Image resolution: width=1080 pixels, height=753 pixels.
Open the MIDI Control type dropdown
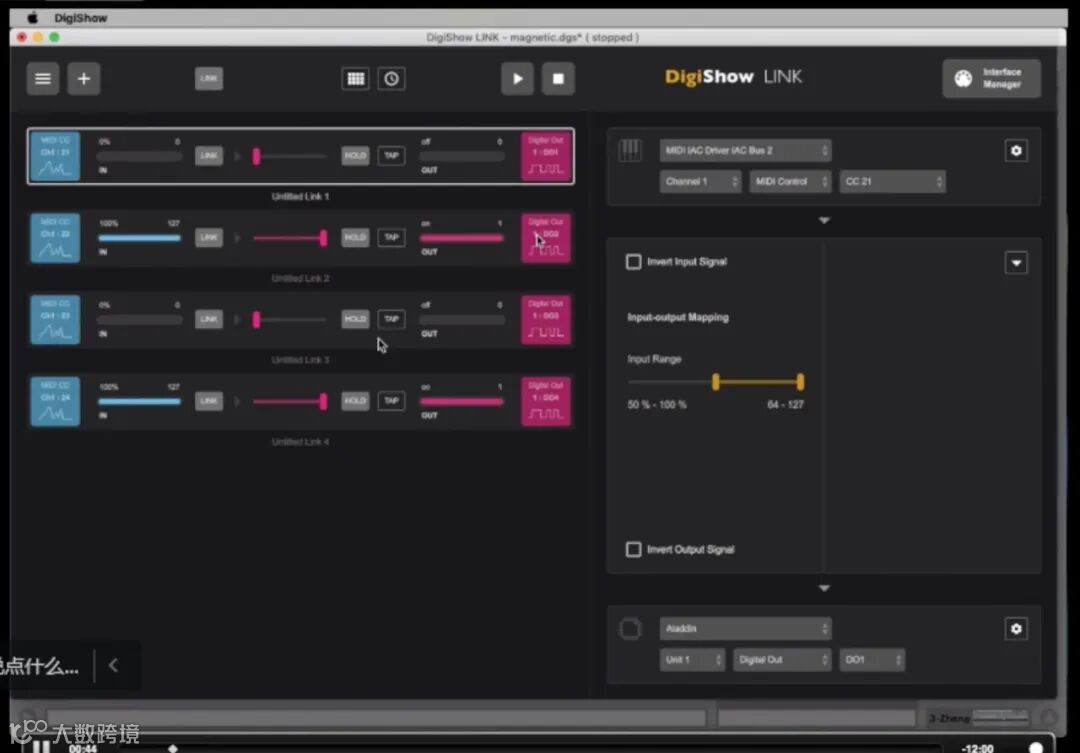click(x=790, y=181)
